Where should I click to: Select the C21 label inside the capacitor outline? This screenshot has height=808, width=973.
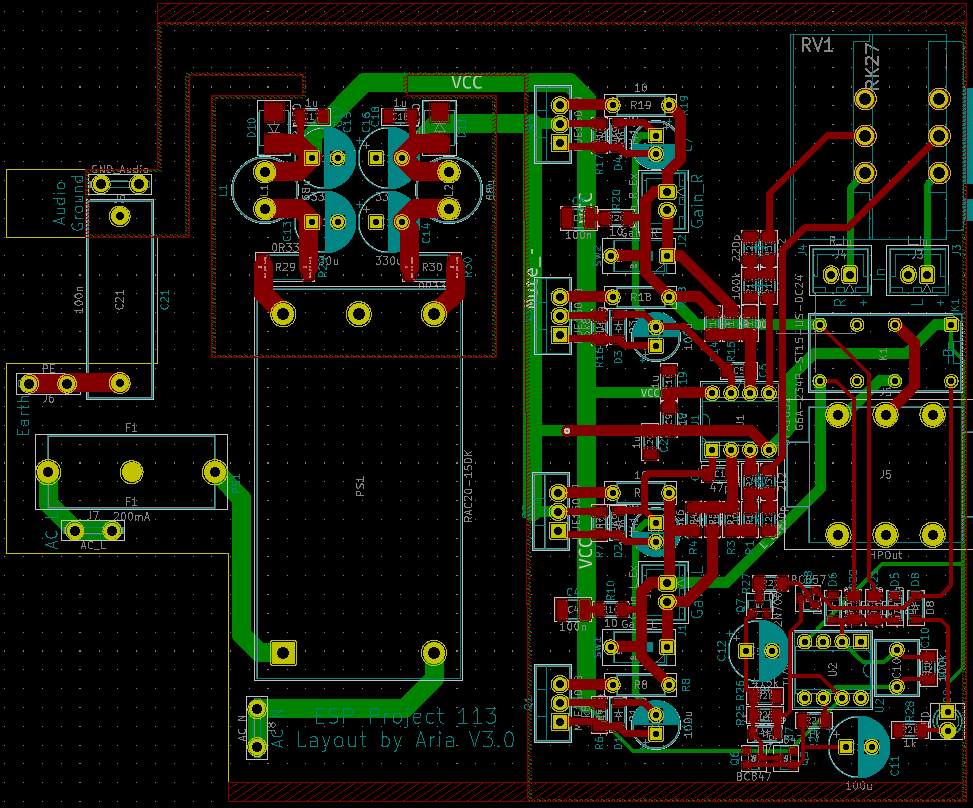[x=120, y=300]
